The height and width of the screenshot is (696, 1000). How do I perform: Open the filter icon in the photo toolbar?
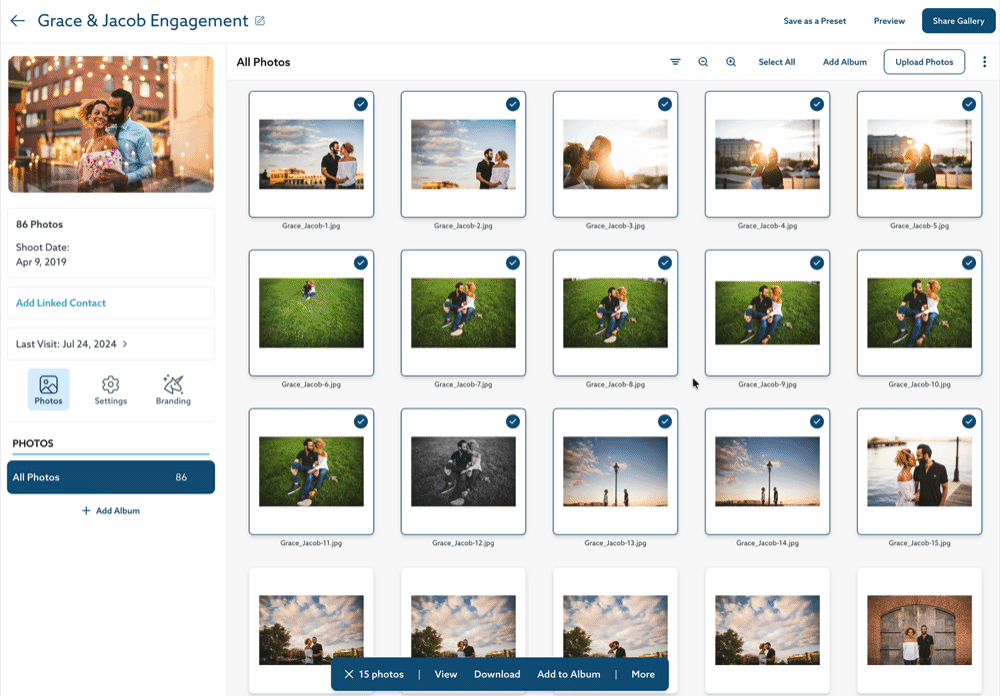(x=676, y=61)
